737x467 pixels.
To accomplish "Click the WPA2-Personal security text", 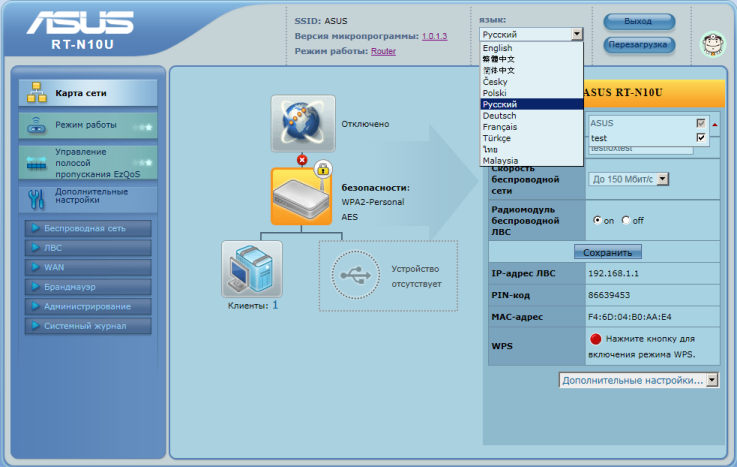I will (373, 202).
